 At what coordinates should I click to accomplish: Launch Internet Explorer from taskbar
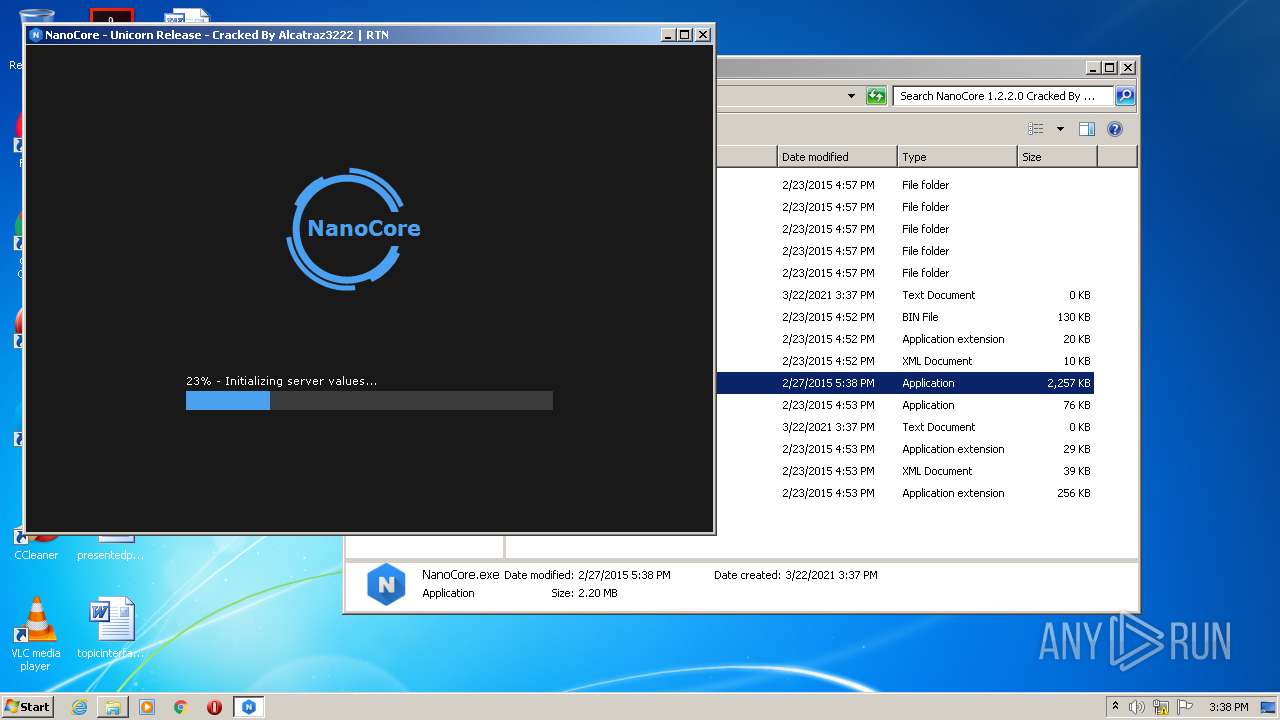[79, 707]
